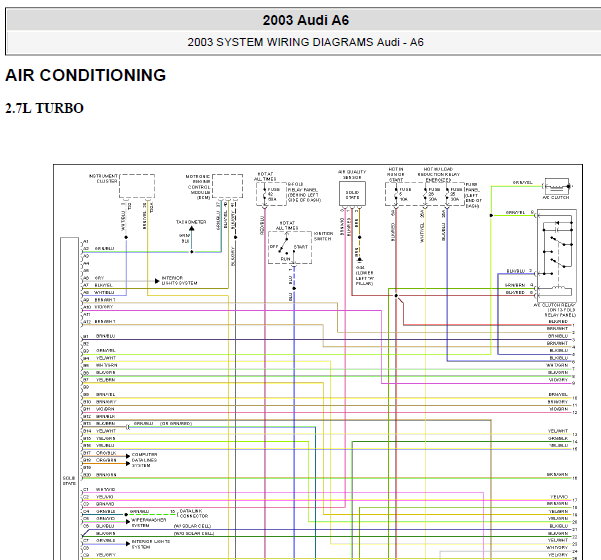The image size is (601, 560).
Task: Click the instrument cluster dashed box
Action: (x=137, y=186)
